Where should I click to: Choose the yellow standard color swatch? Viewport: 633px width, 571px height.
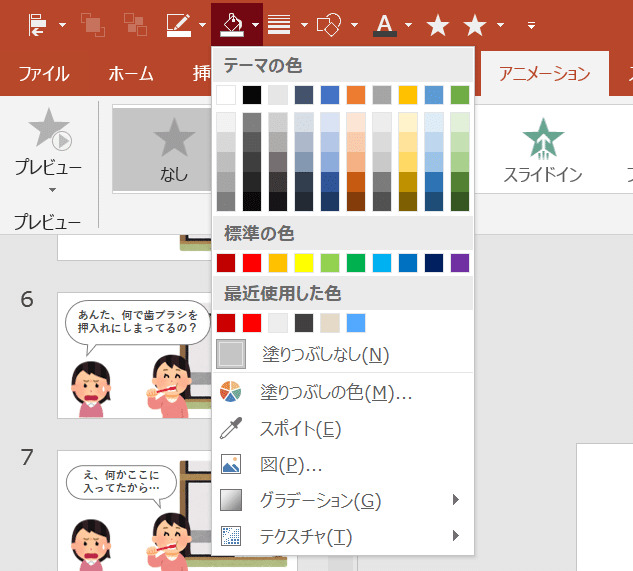(304, 263)
